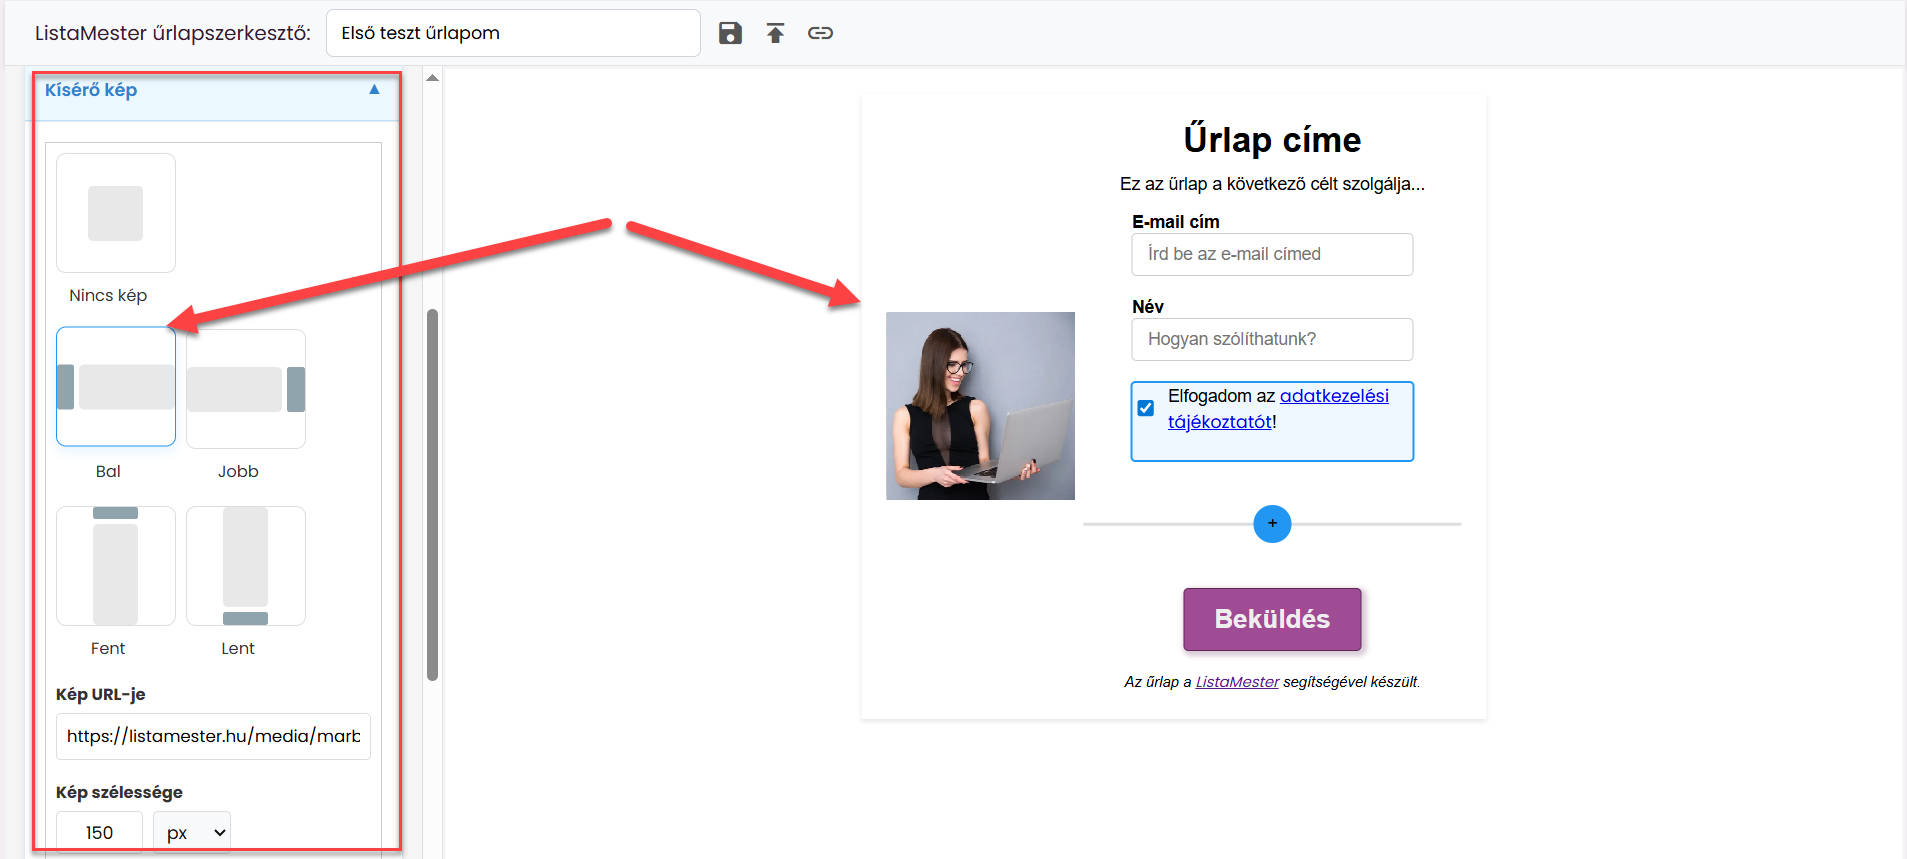Open the ListaMester footer link

click(1237, 682)
